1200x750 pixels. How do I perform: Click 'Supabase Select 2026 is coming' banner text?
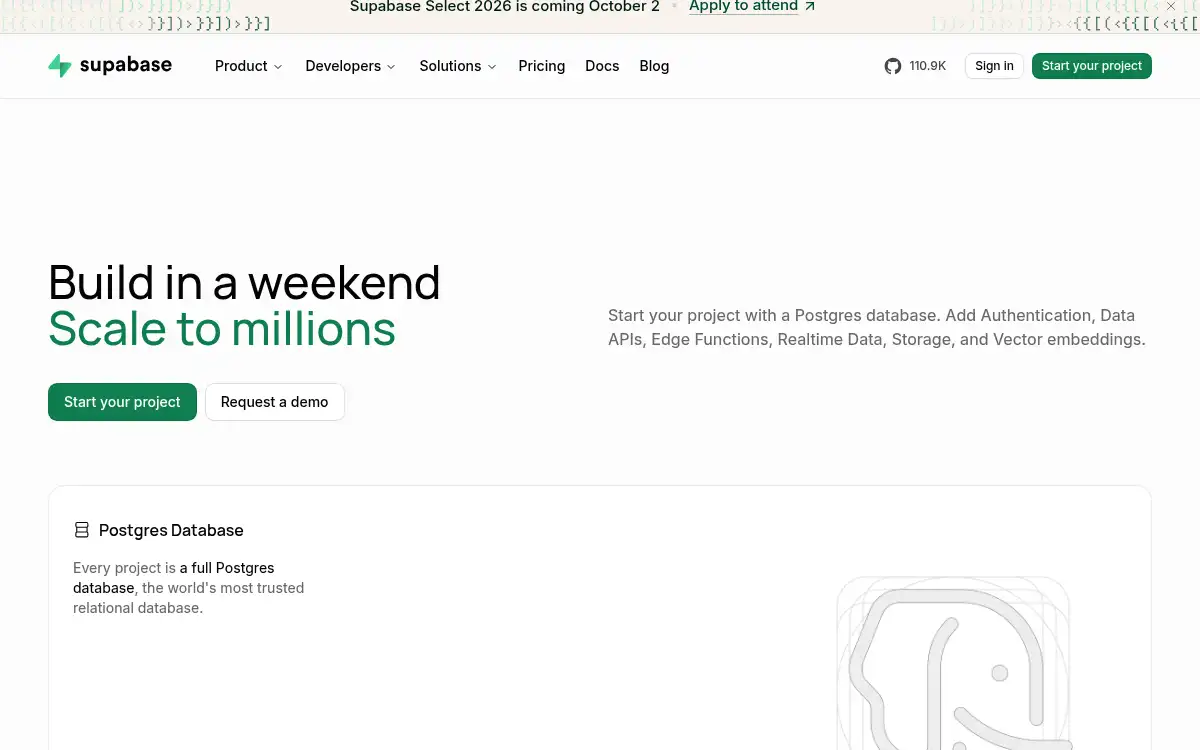pos(505,6)
